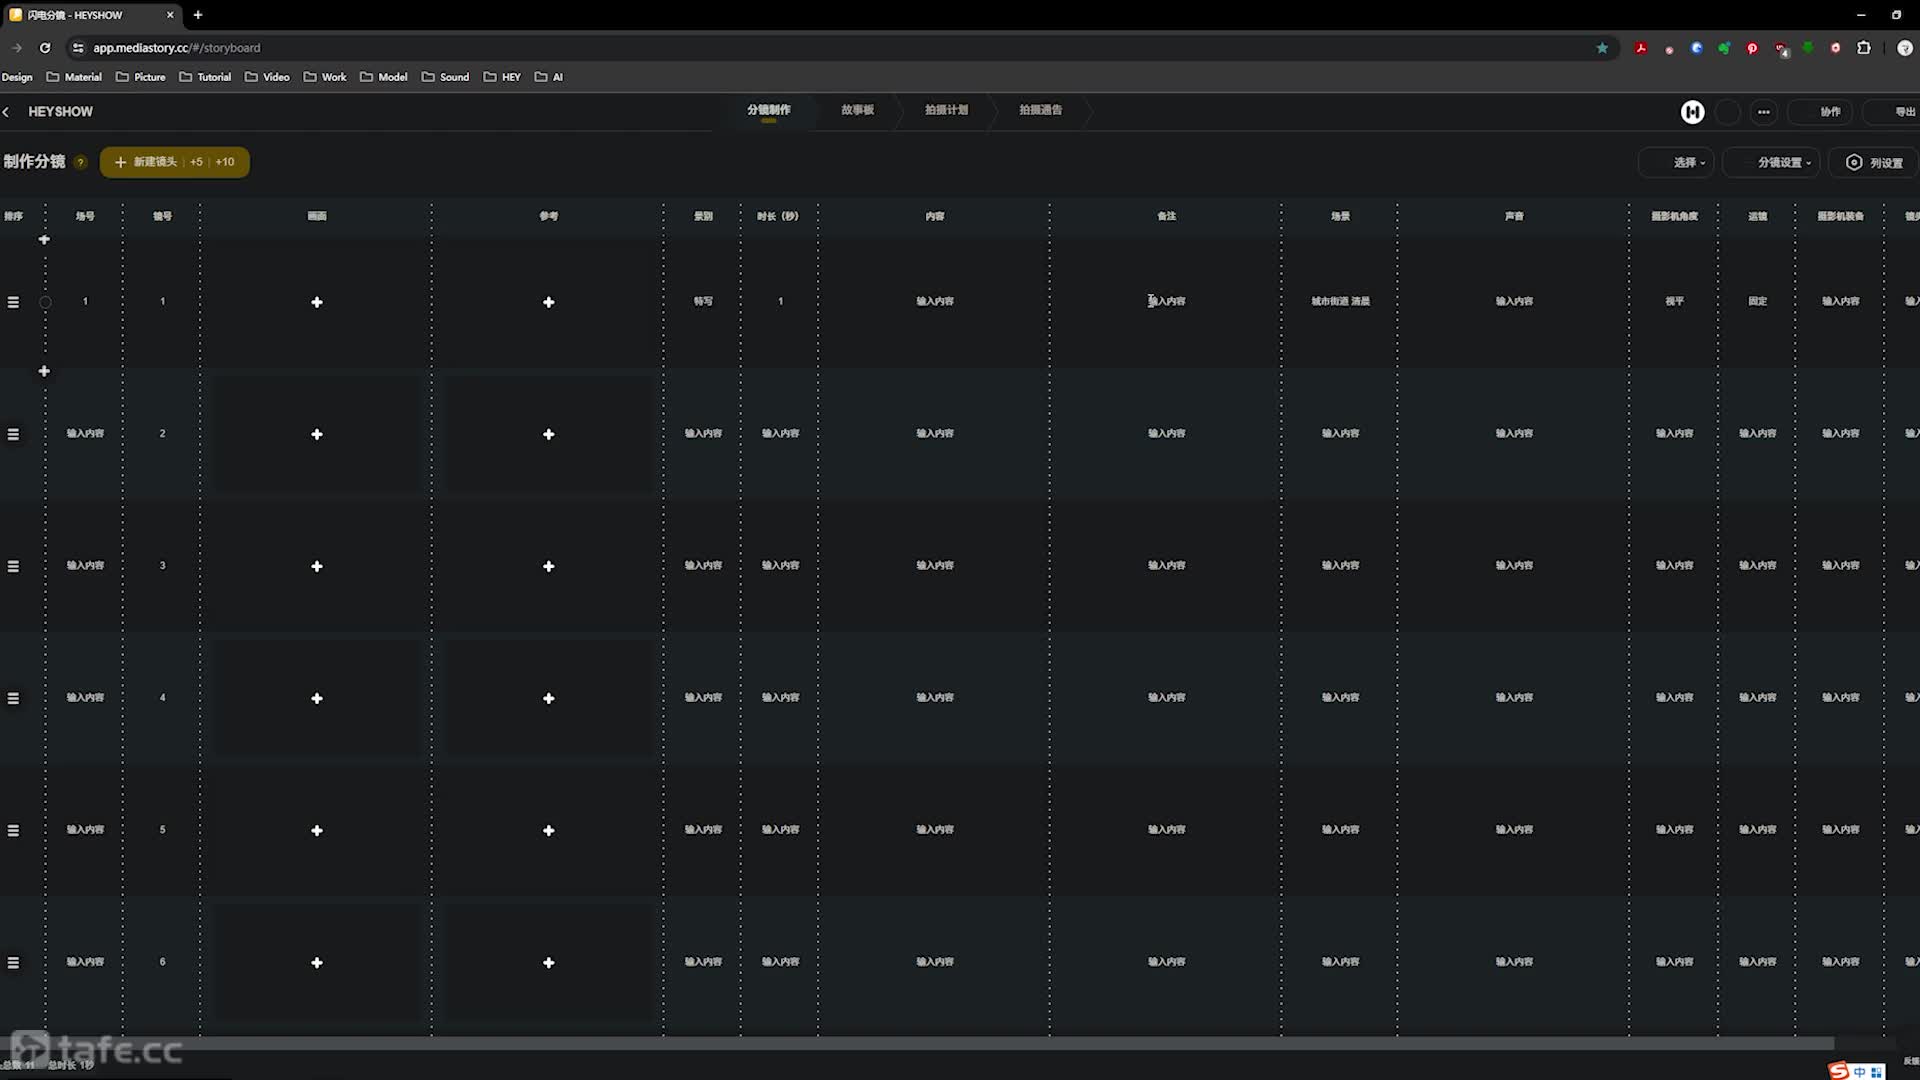Edit the 特写 shot size in row 1

(x=703, y=301)
